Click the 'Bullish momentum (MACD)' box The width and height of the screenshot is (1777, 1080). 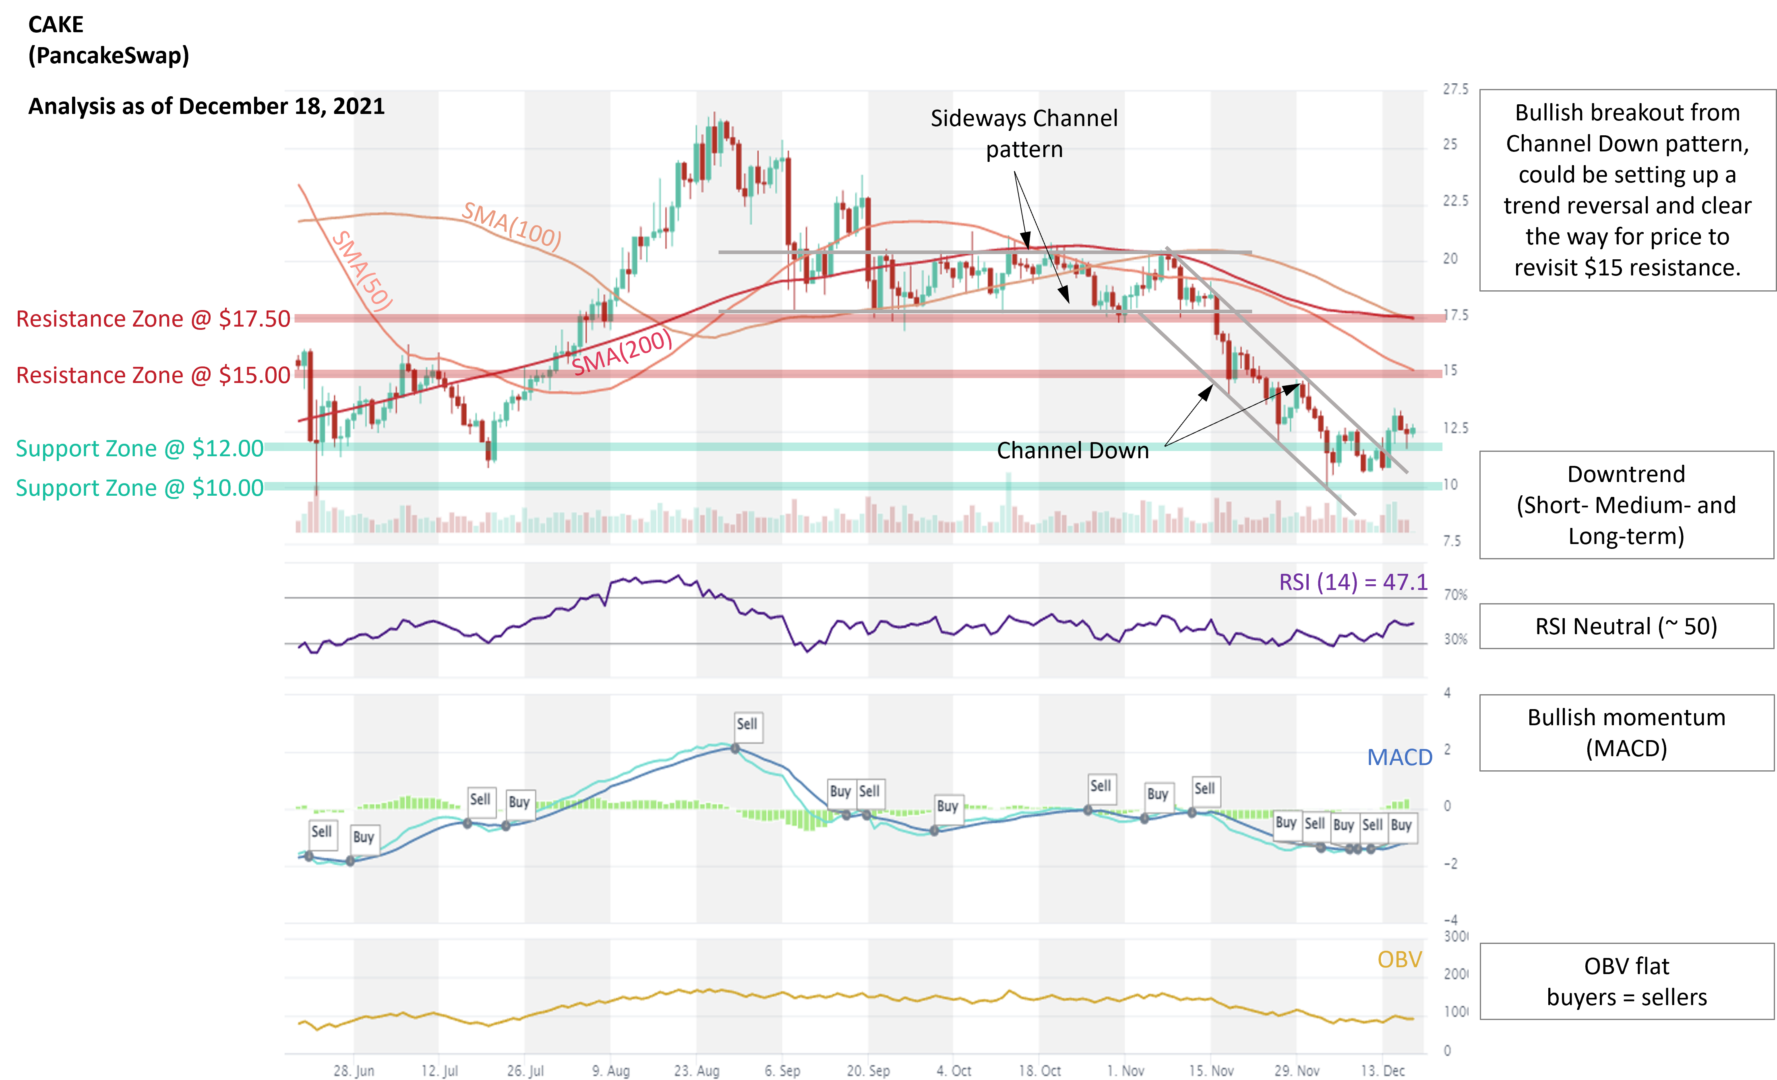point(1626,733)
